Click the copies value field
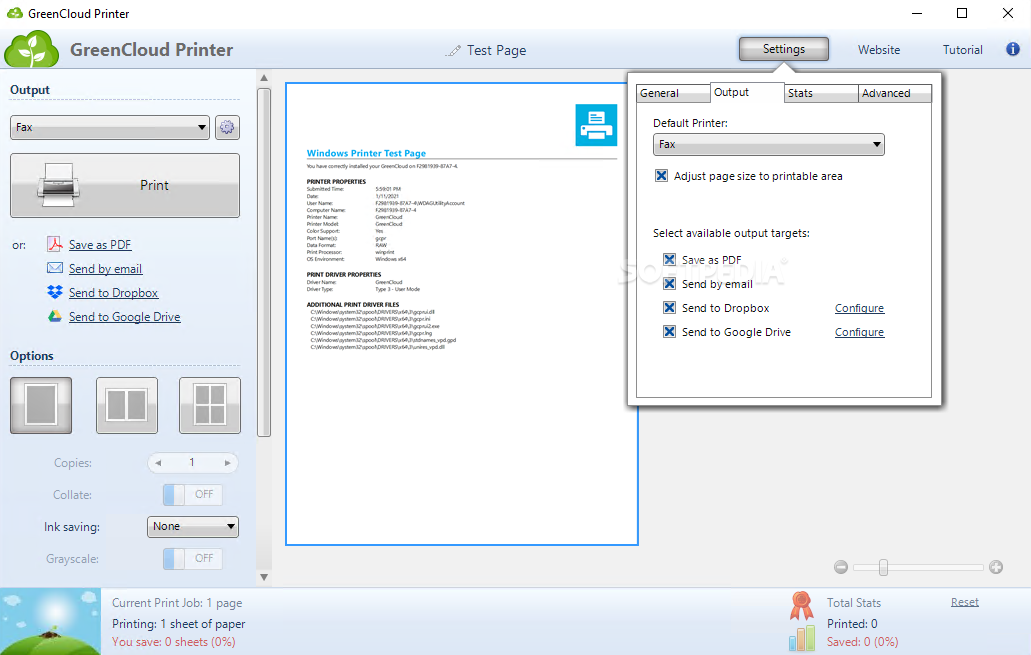 [192, 463]
